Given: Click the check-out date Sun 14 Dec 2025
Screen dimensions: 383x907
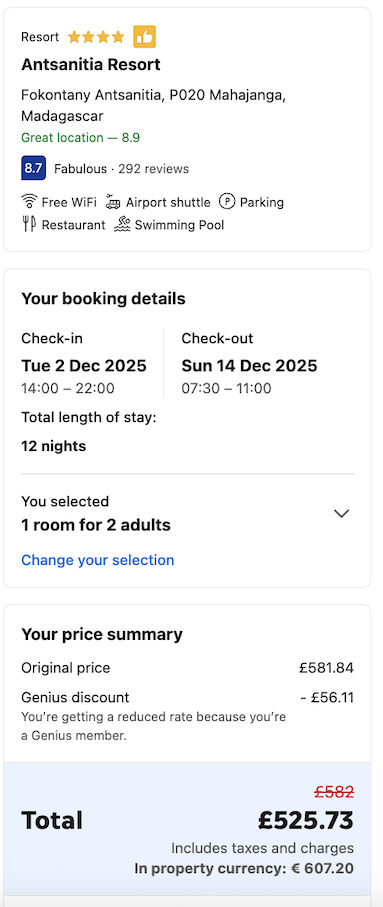Looking at the screenshot, I should (249, 366).
